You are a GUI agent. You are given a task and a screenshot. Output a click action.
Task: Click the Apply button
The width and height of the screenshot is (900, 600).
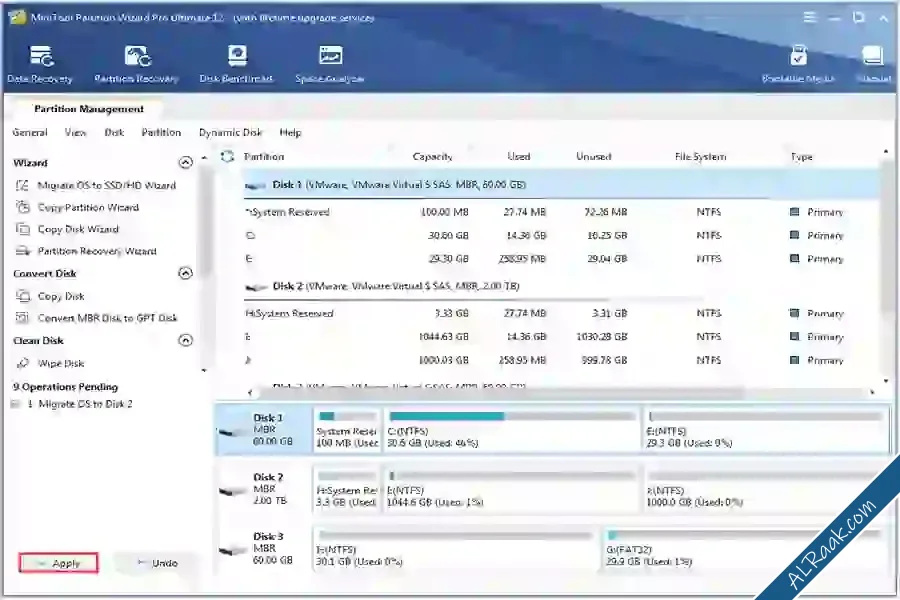tap(59, 563)
